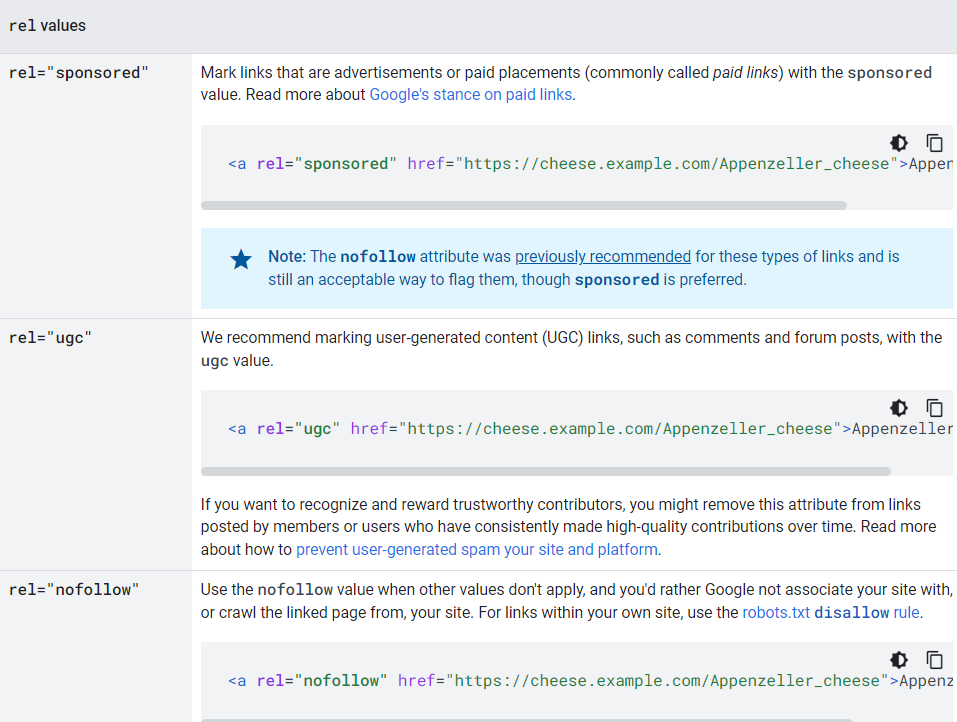Toggle dark theme on ugc code block

898,408
